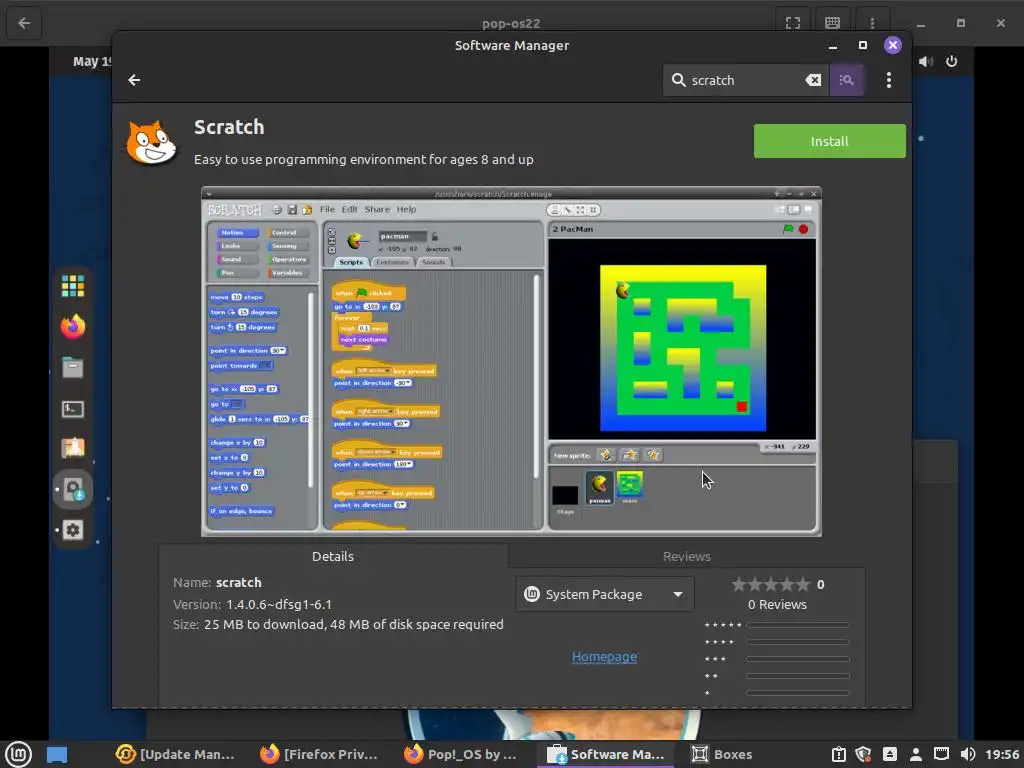Enlarge the Scratch PacMan screenshot
This screenshot has height=768, width=1024.
click(x=511, y=362)
